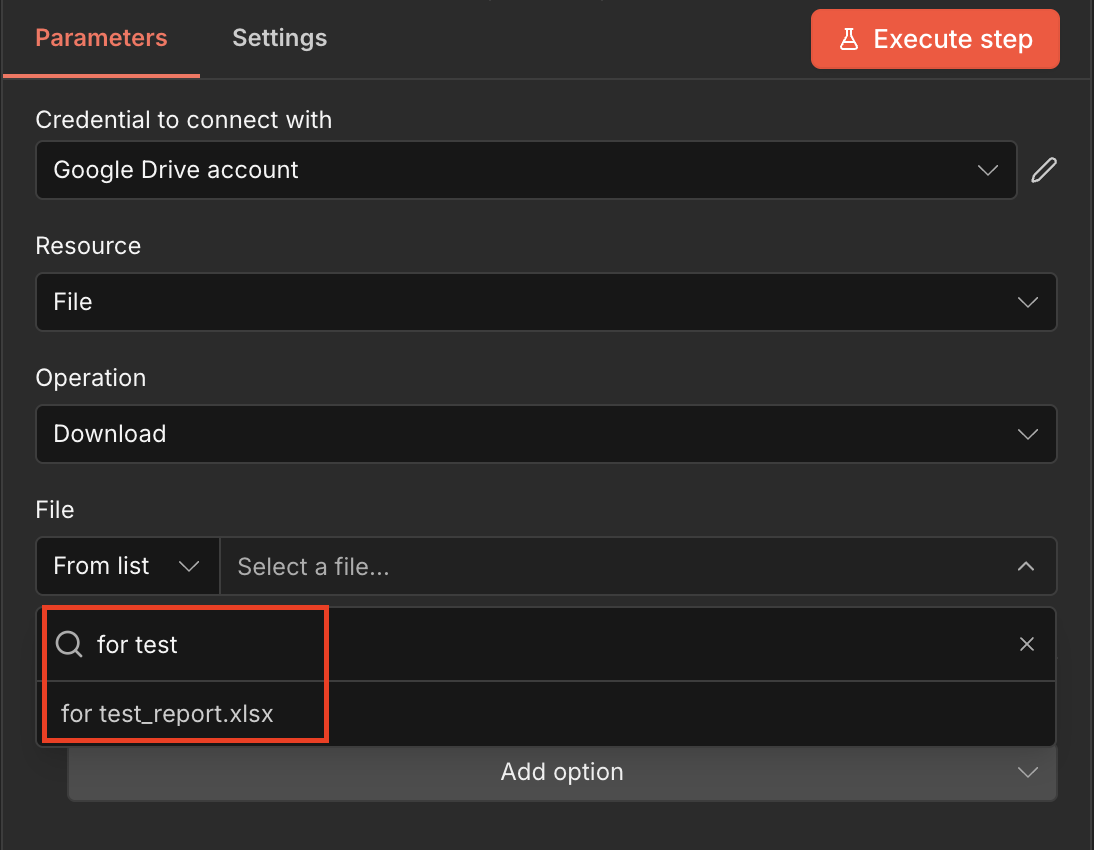This screenshot has width=1094, height=850.
Task: Clear the file search with the X icon
Action: pos(1026,644)
